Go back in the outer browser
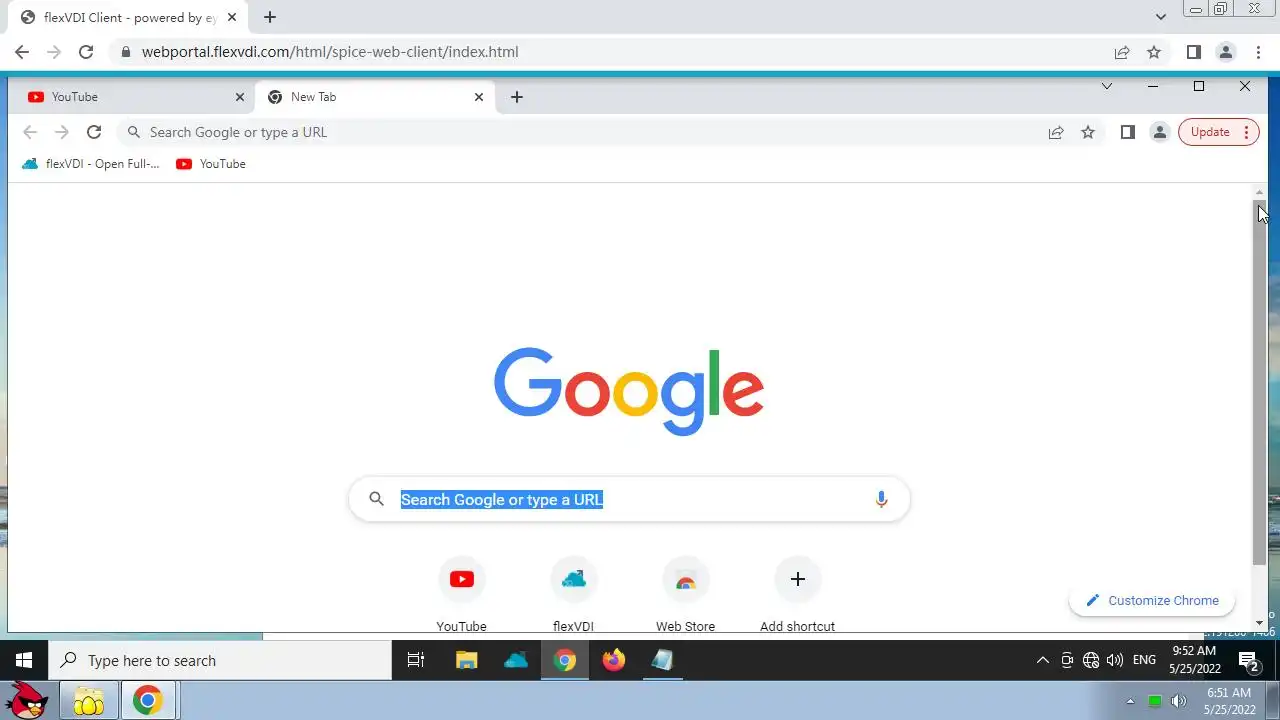This screenshot has height=720, width=1280. coord(22,52)
